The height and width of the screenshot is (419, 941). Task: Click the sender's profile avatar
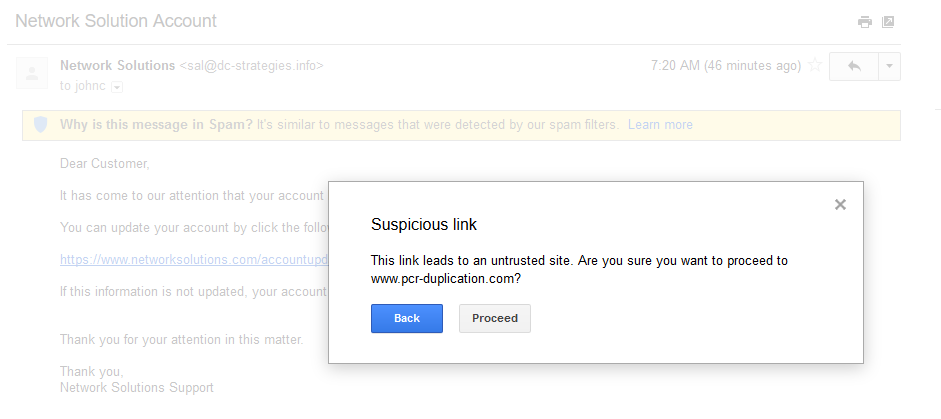(x=33, y=73)
